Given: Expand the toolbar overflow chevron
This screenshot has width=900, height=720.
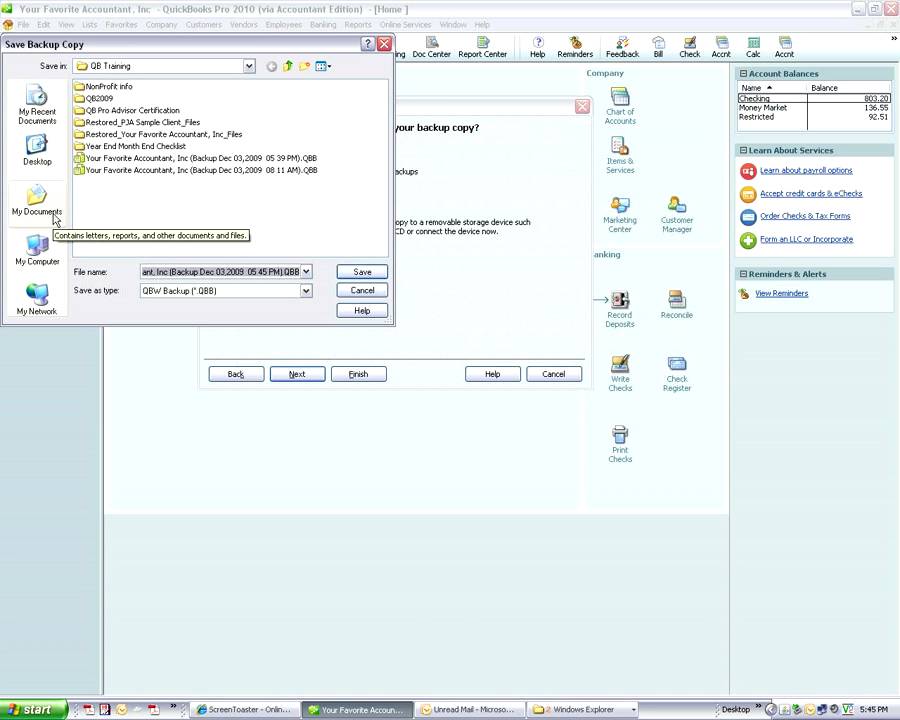Looking at the screenshot, I should click(x=894, y=38).
